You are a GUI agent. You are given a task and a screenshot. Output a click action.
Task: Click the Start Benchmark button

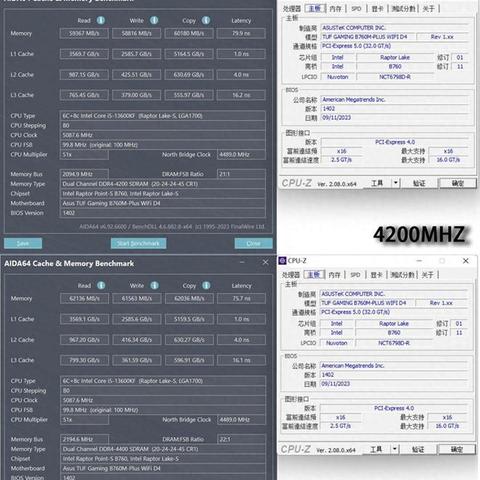pos(138,243)
